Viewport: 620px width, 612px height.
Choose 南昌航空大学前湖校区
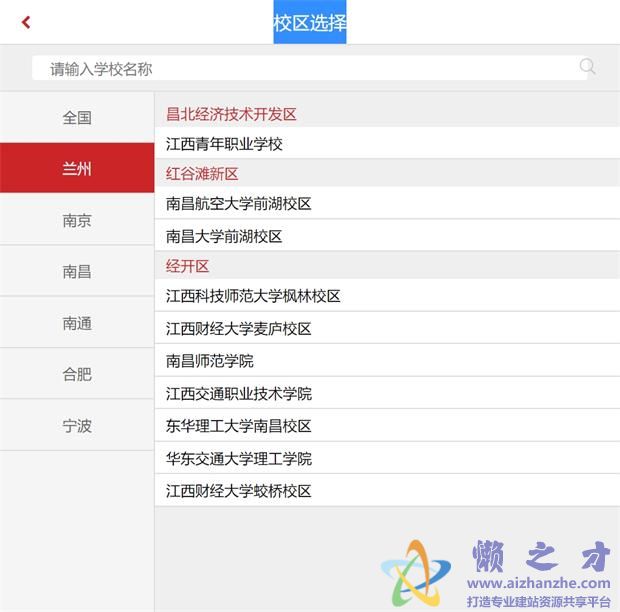click(x=239, y=204)
